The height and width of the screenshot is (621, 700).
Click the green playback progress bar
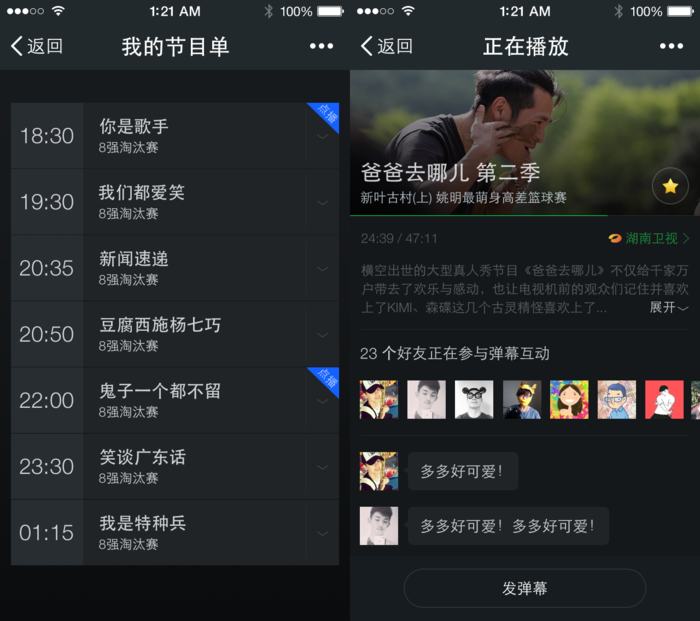click(x=479, y=215)
